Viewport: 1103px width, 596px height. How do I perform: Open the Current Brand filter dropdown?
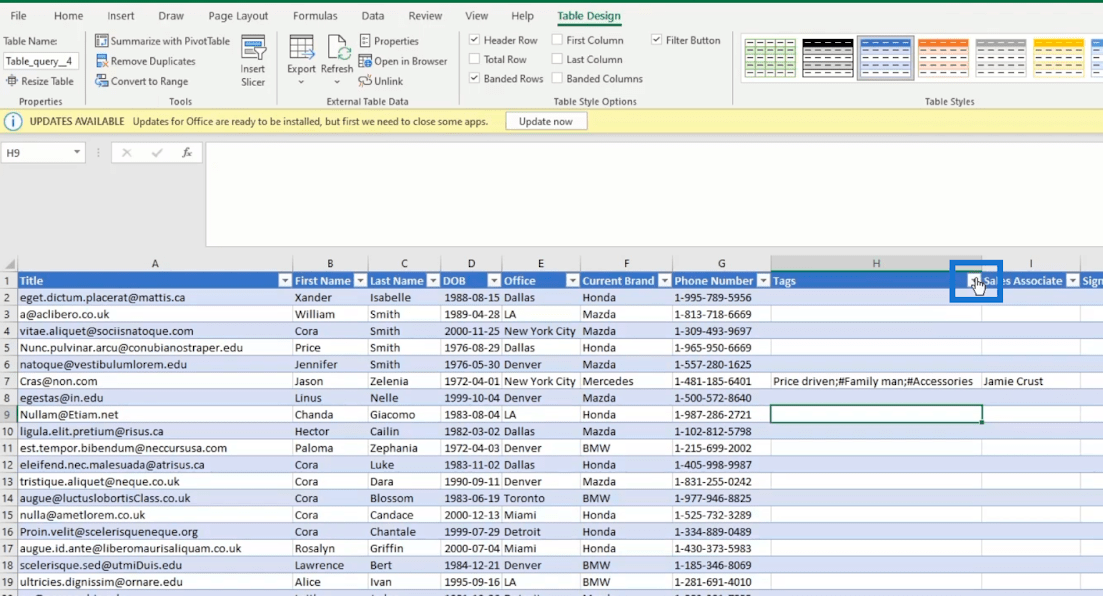(x=665, y=281)
